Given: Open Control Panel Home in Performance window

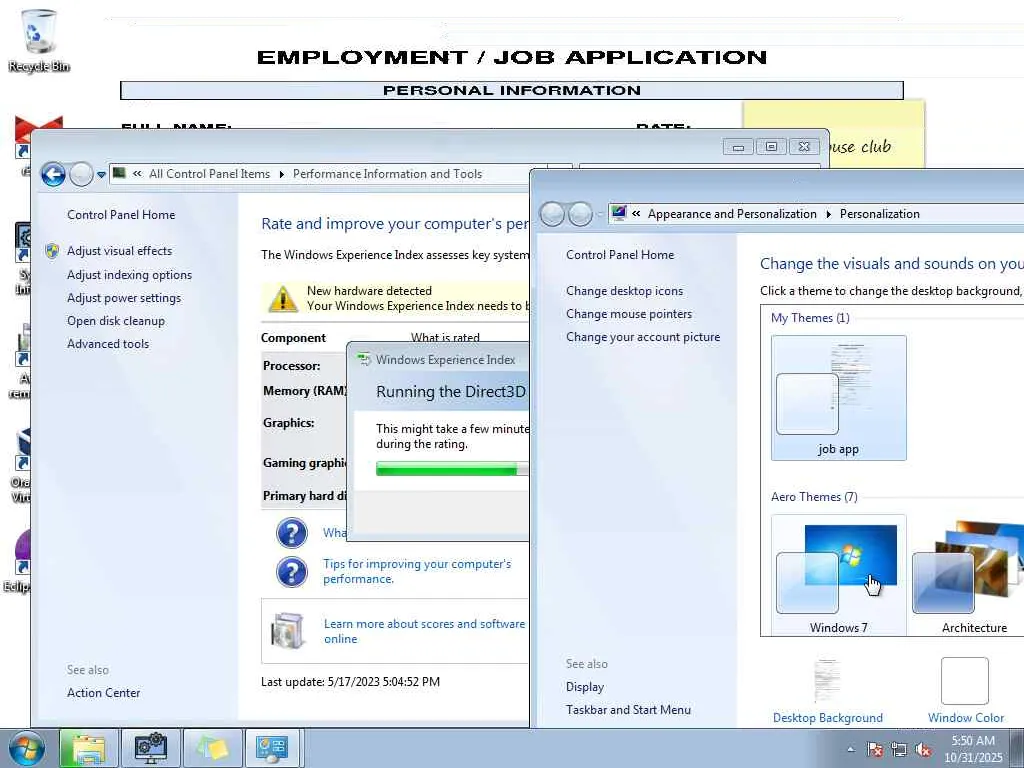Looking at the screenshot, I should pyautogui.click(x=121, y=215).
